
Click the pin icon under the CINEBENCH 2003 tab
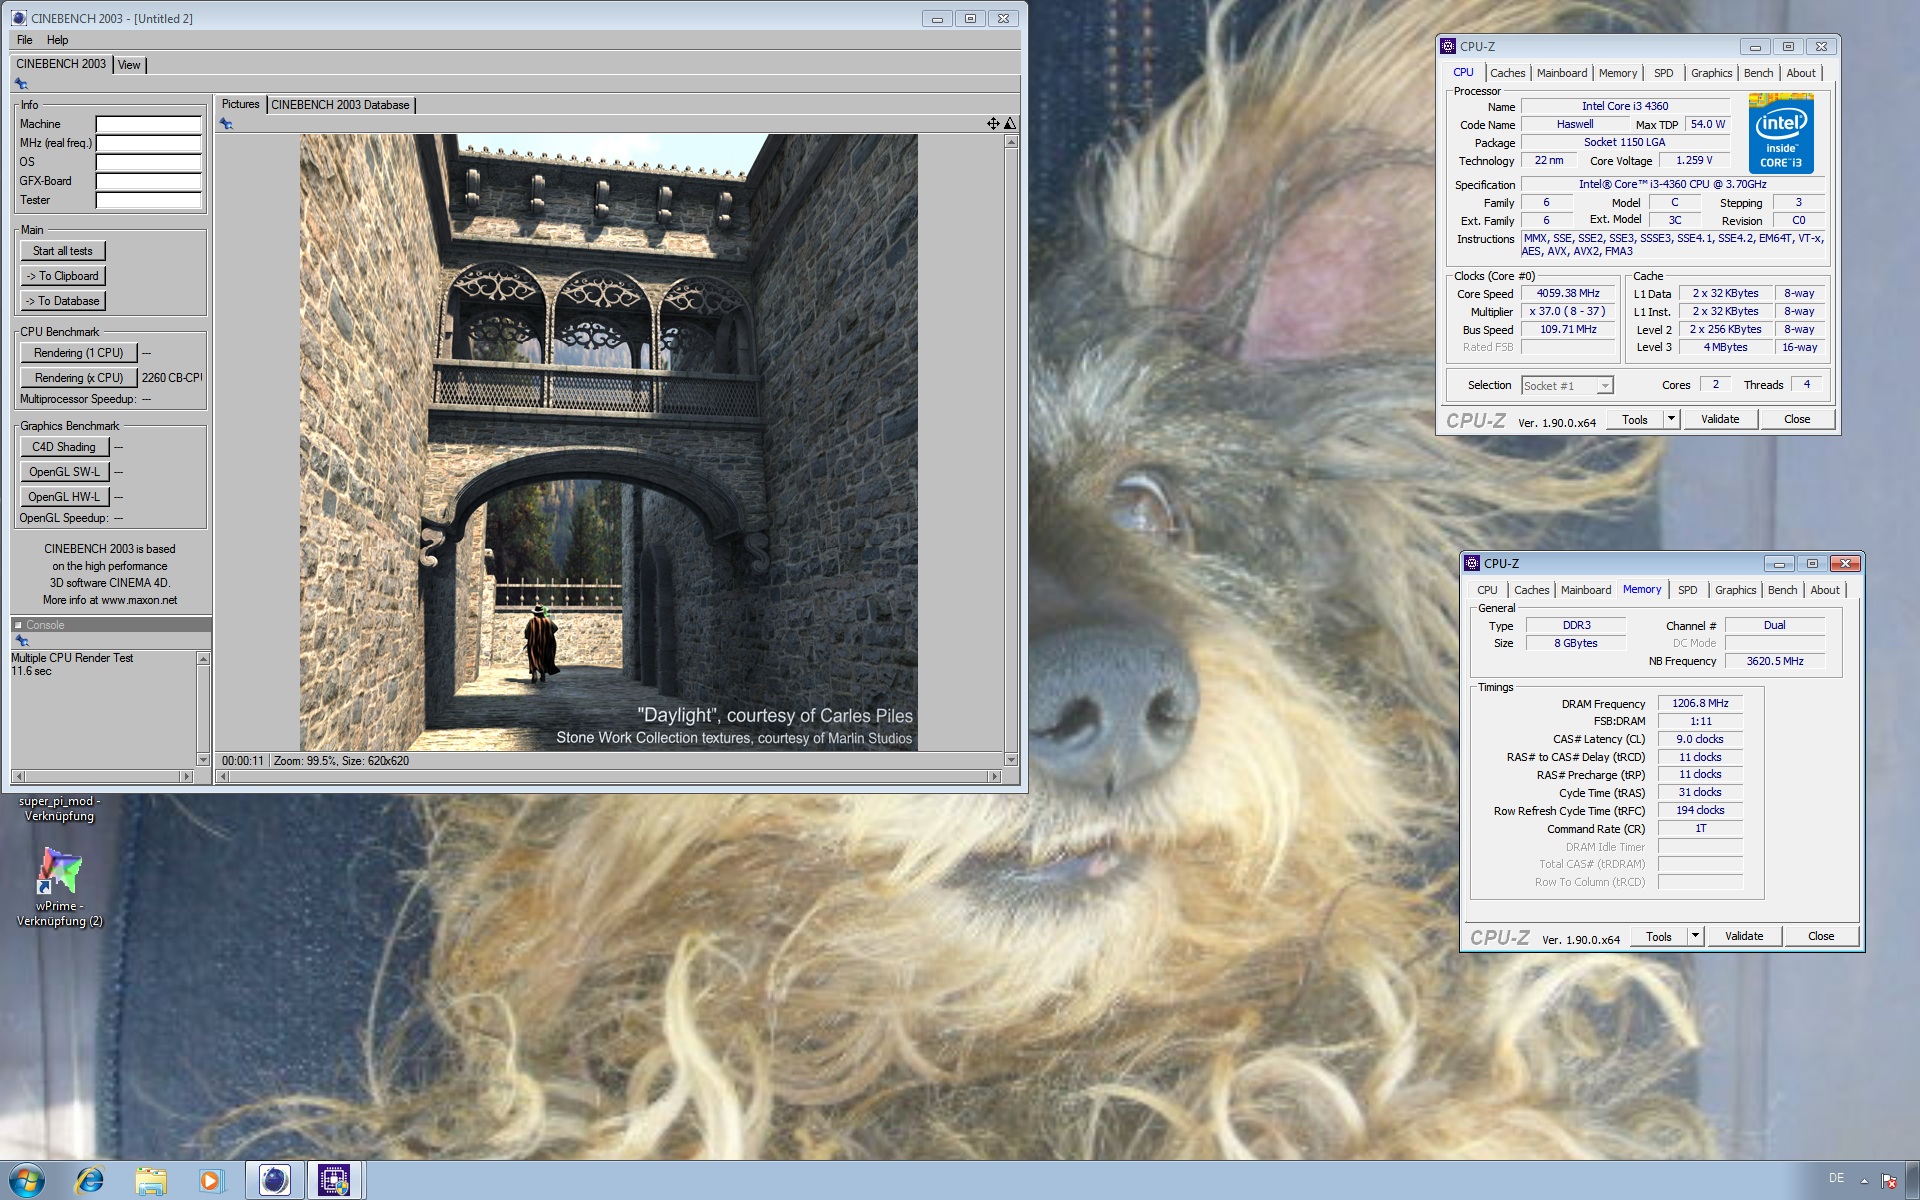[21, 84]
